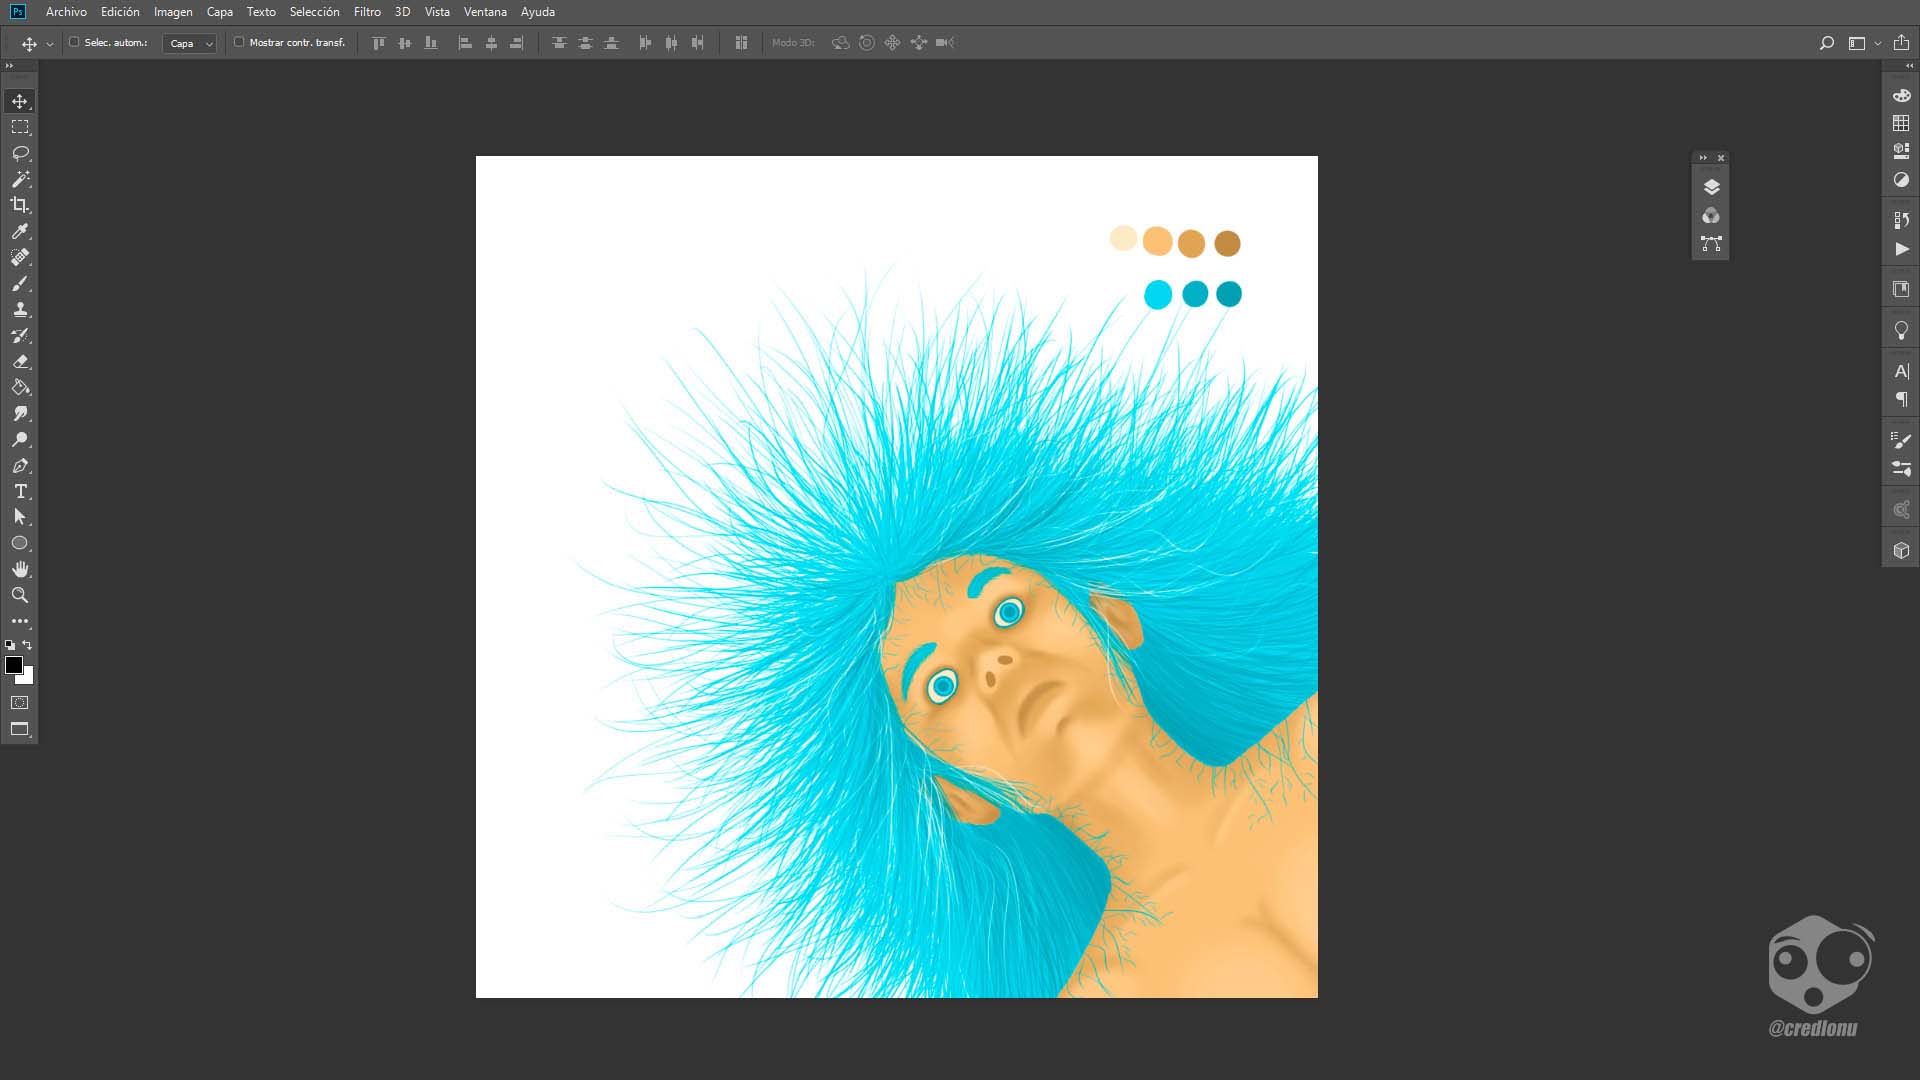Open the Learn lightbulb panel icon

(x=1901, y=330)
